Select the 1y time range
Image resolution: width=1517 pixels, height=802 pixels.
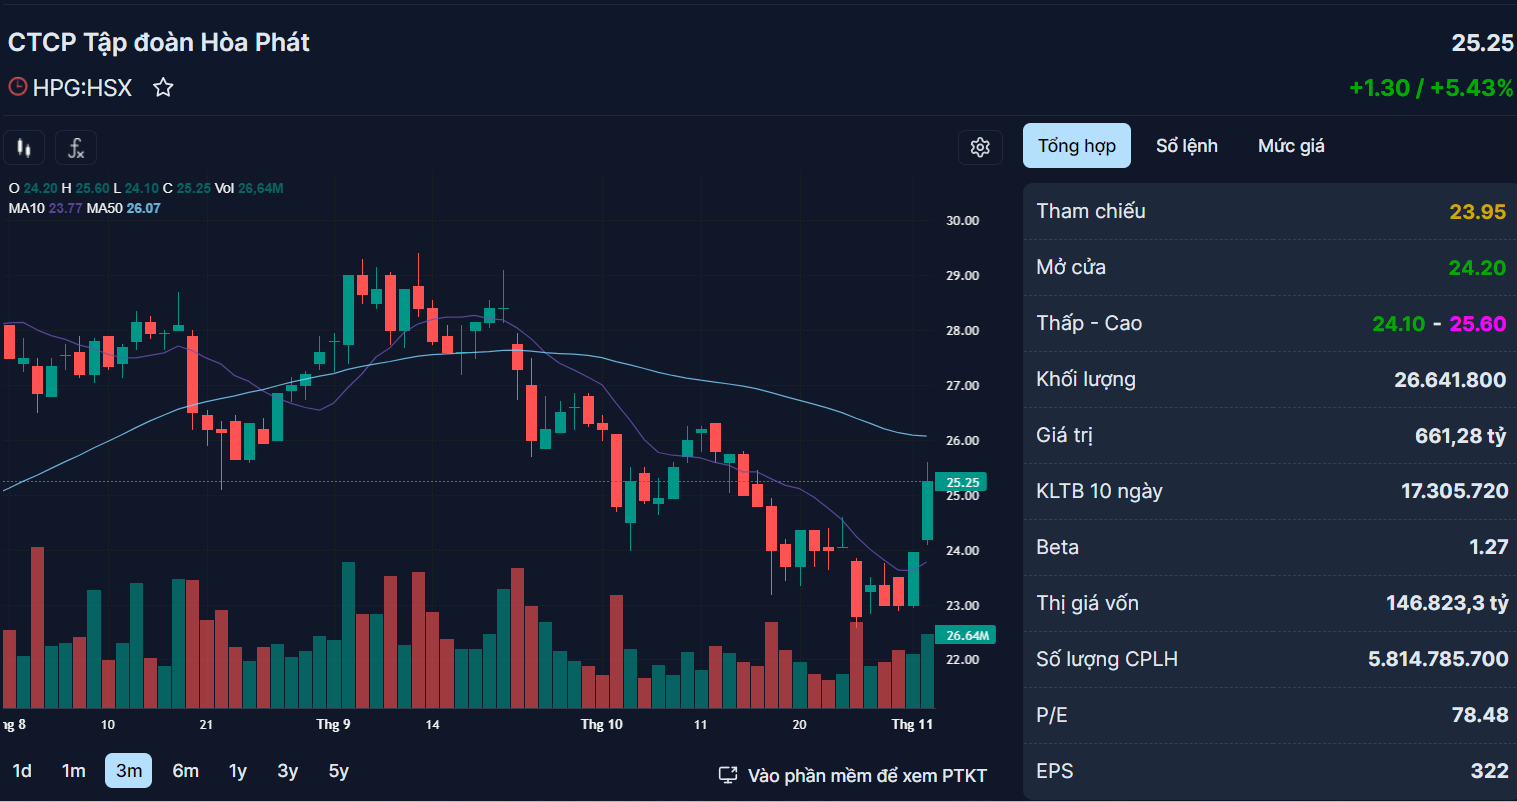tap(238, 771)
